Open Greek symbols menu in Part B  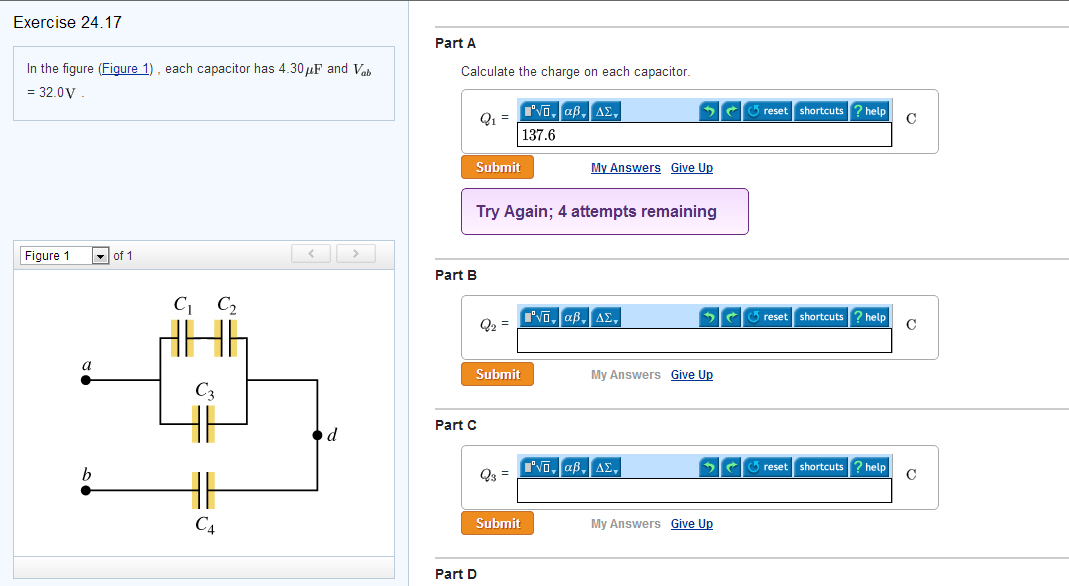[x=575, y=317]
